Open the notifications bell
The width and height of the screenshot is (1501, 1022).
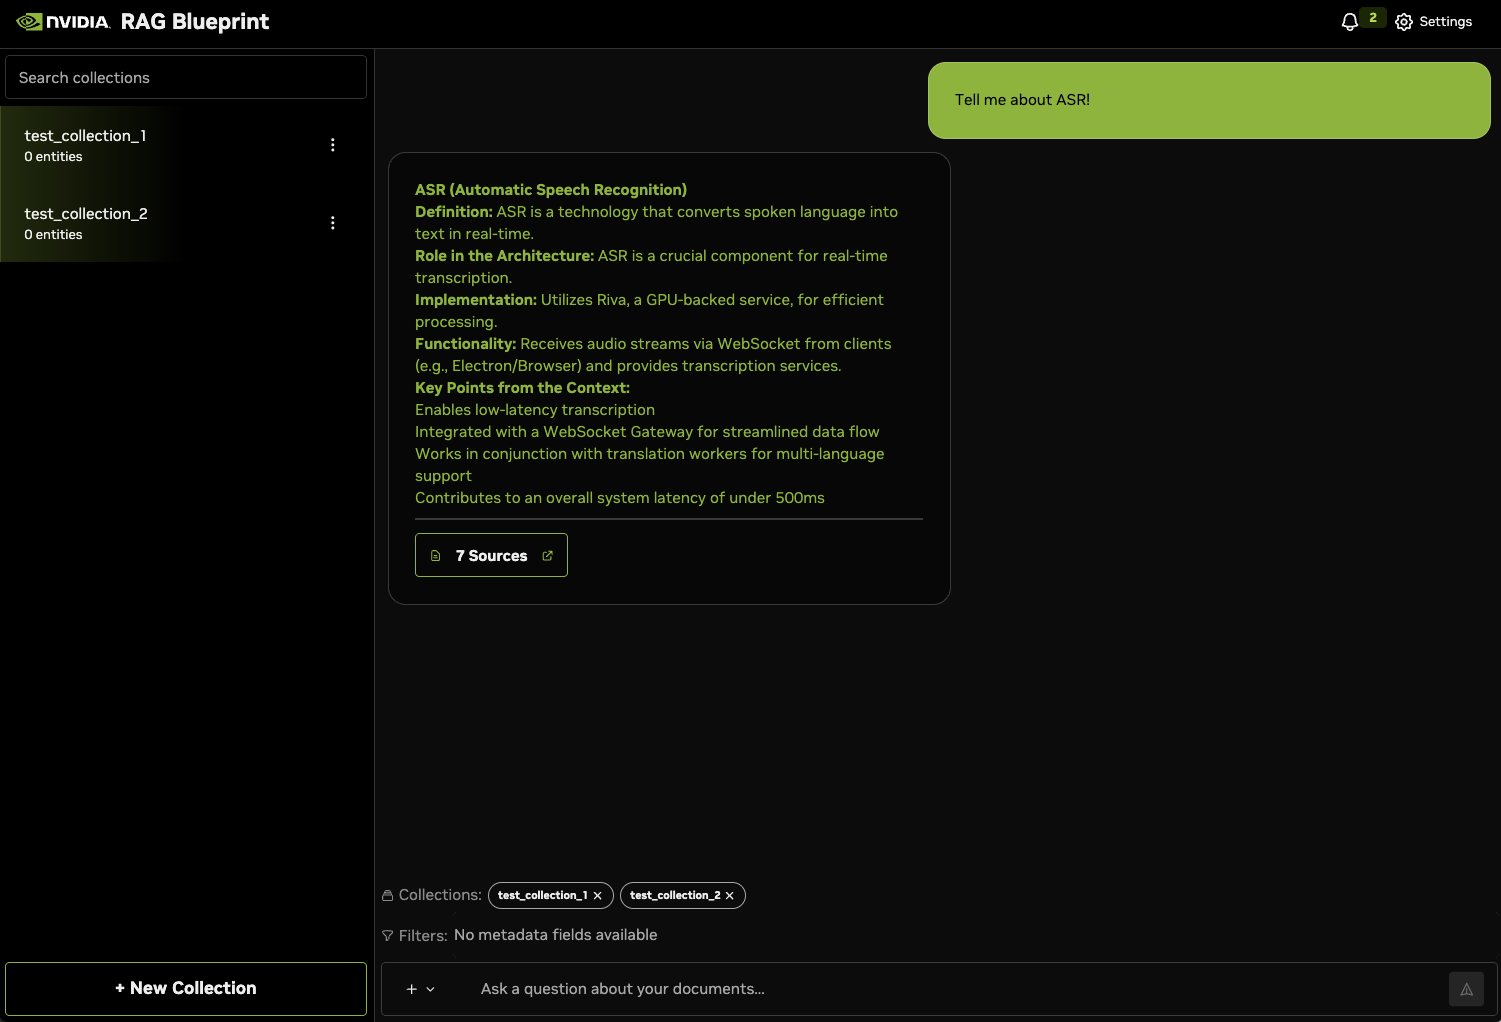[1350, 22]
